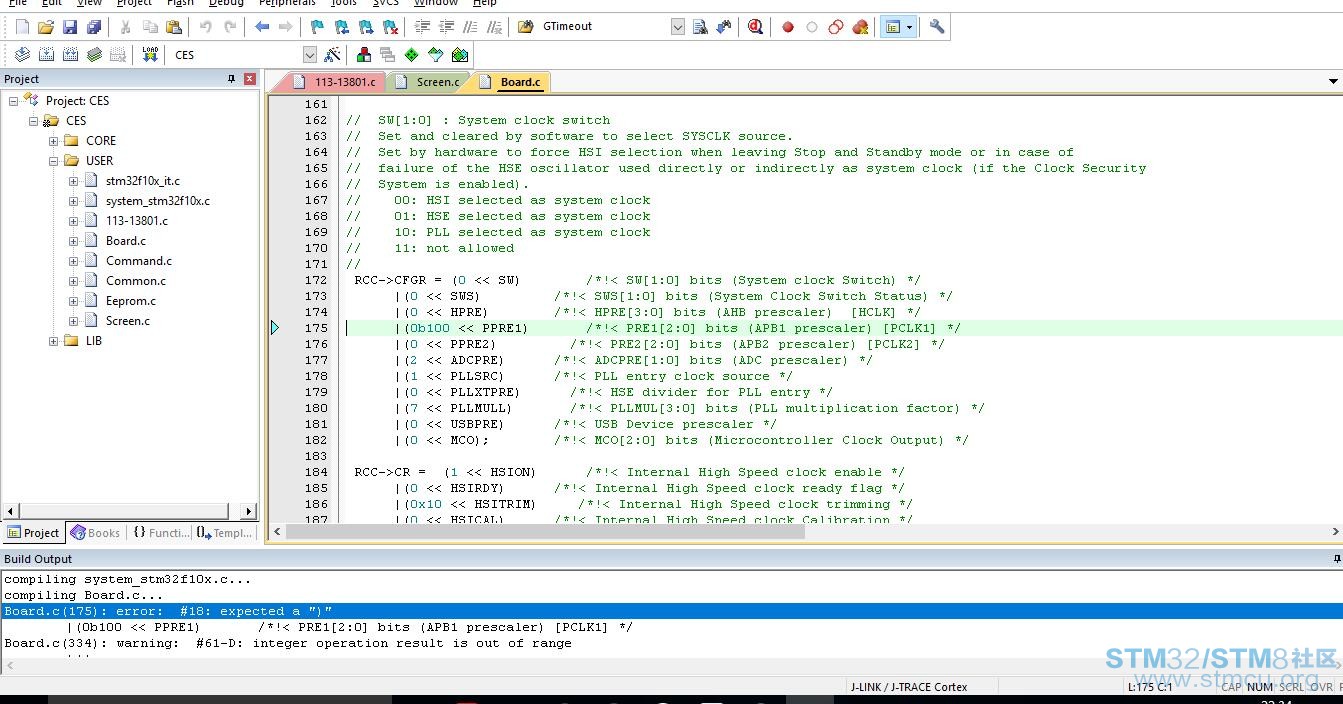
Task: Close the Project panel
Action: [250, 79]
